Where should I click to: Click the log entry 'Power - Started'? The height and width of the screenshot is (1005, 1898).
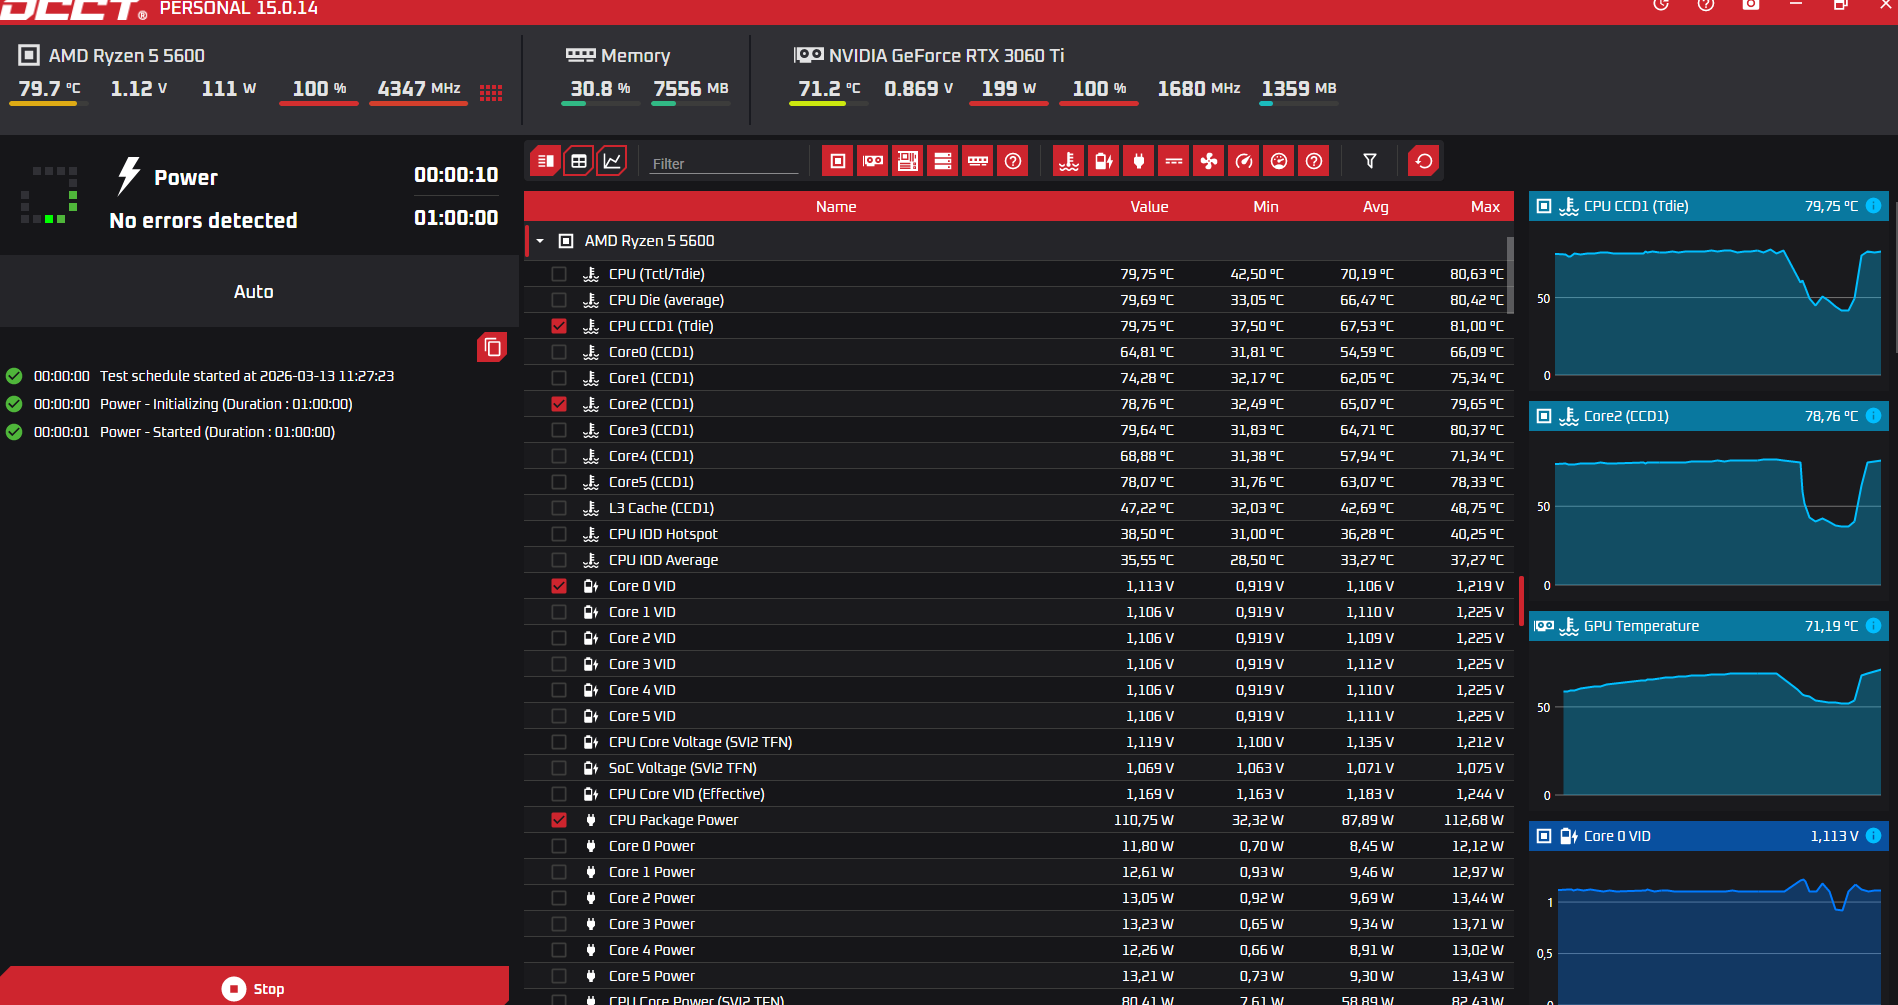tap(217, 432)
